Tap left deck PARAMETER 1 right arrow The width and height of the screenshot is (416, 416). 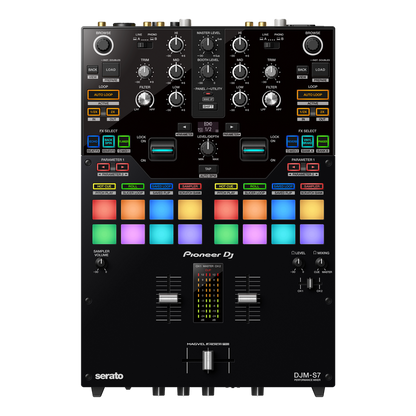[122, 167]
